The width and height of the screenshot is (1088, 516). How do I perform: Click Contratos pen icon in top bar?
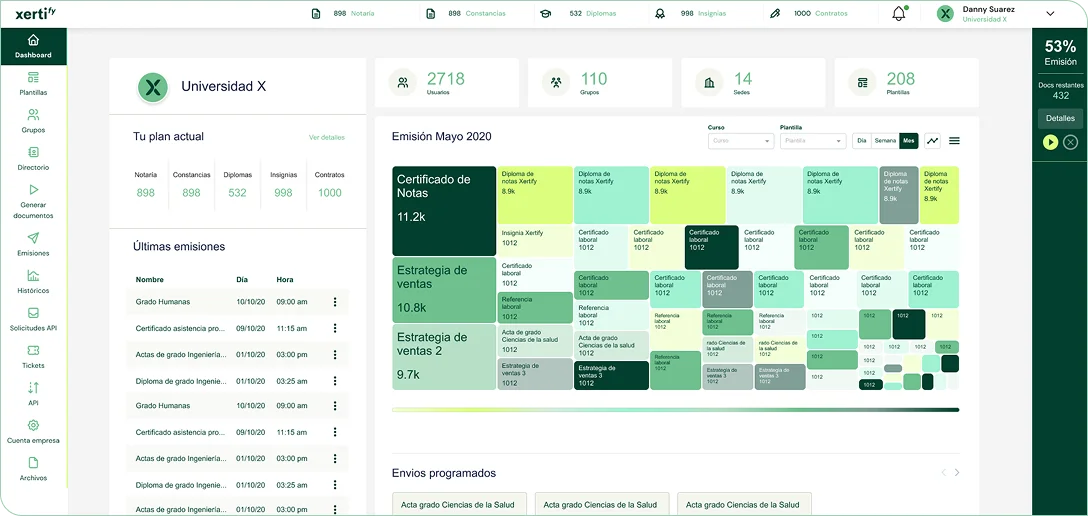click(x=775, y=13)
